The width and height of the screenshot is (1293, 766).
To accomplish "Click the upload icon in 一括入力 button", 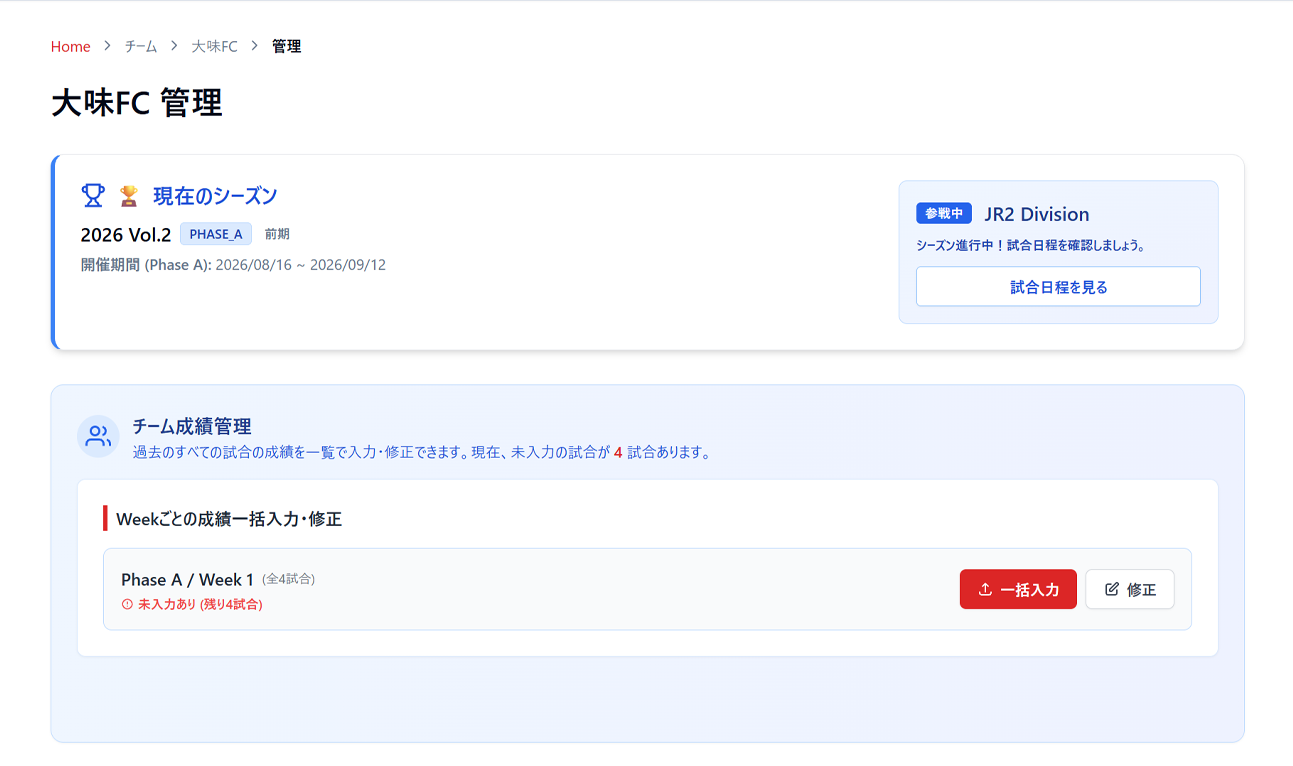I will tap(985, 590).
